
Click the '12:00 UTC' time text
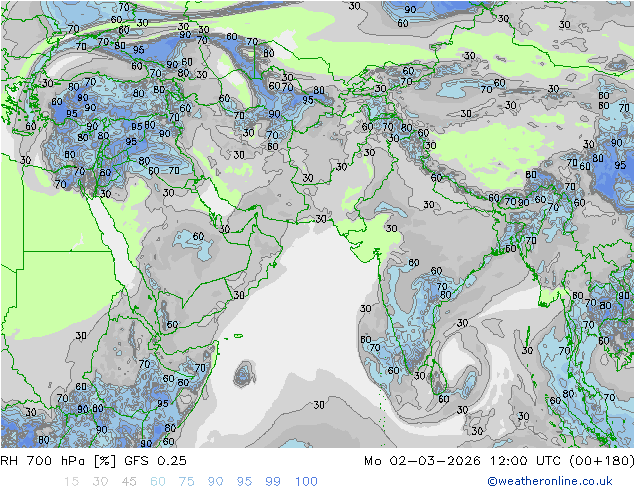525,461
